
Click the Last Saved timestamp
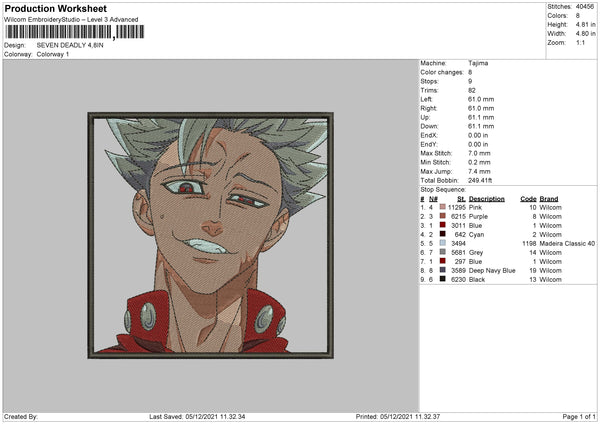pyautogui.click(x=197, y=416)
